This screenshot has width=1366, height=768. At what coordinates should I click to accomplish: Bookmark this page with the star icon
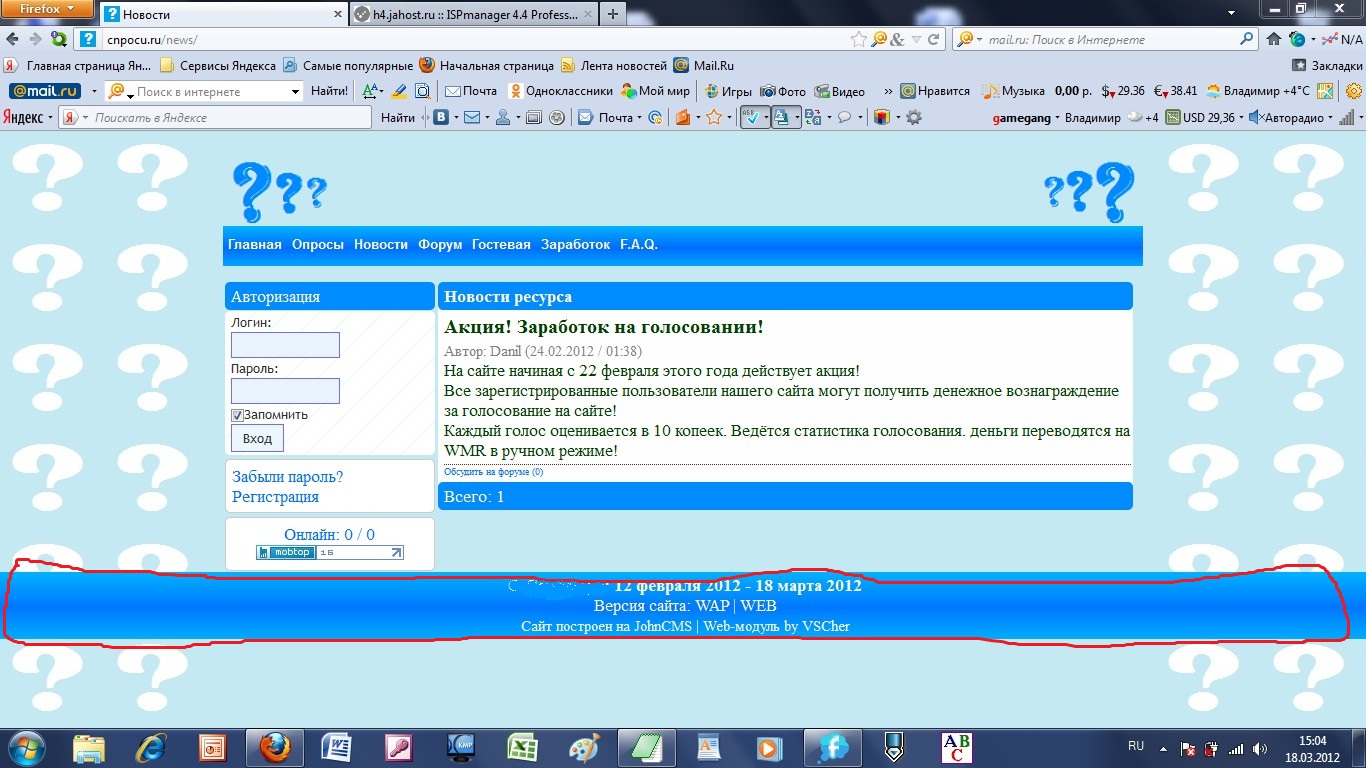click(858, 40)
